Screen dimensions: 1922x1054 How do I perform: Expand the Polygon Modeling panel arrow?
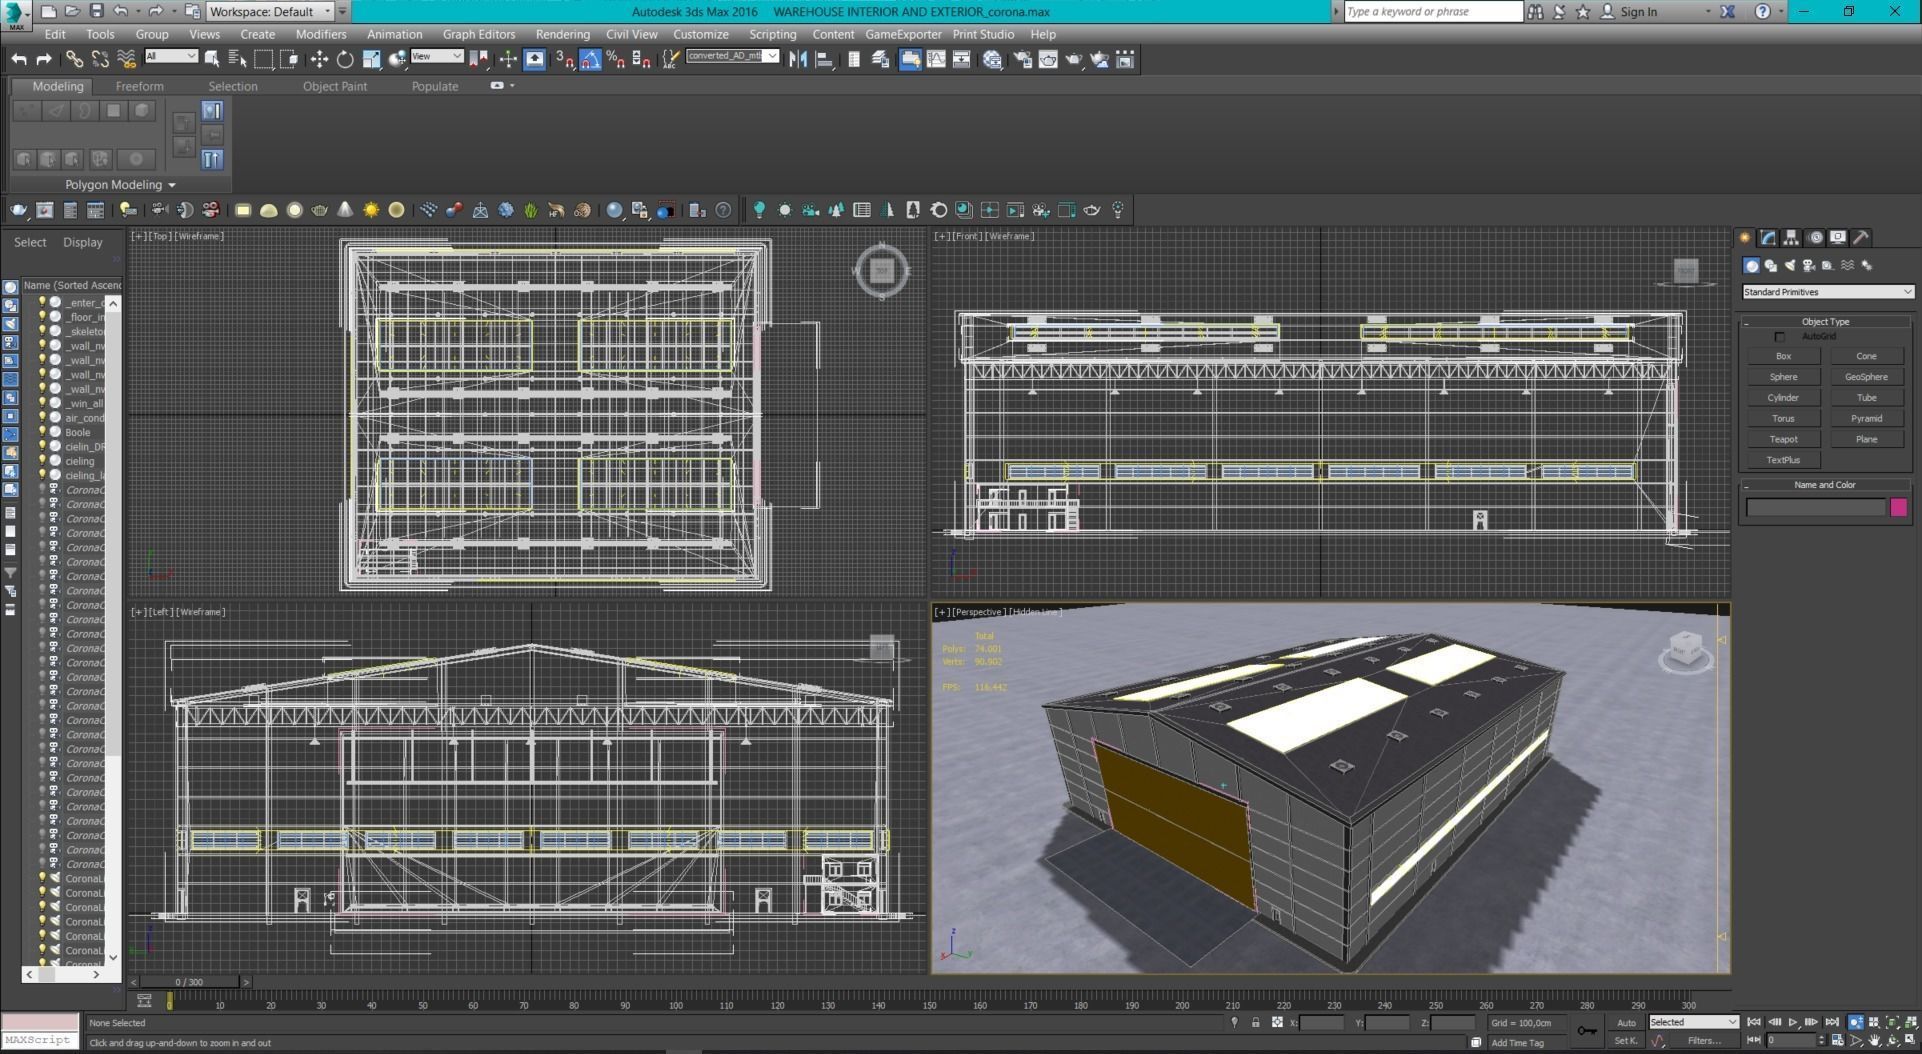coord(172,185)
